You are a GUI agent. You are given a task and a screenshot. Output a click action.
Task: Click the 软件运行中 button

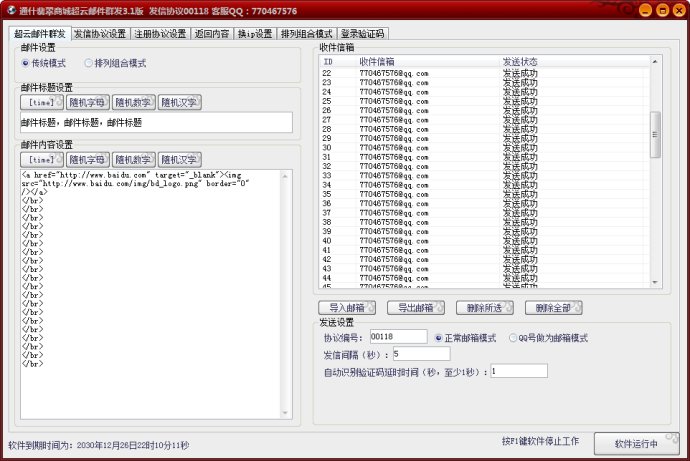pos(636,443)
